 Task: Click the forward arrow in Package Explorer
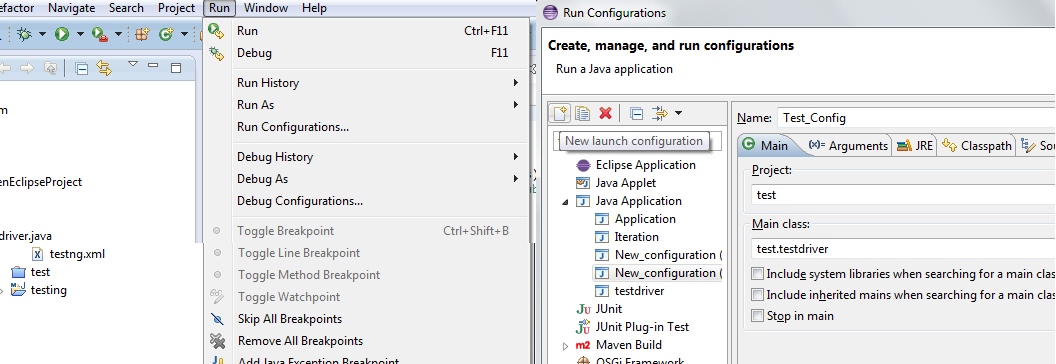(x=26, y=68)
